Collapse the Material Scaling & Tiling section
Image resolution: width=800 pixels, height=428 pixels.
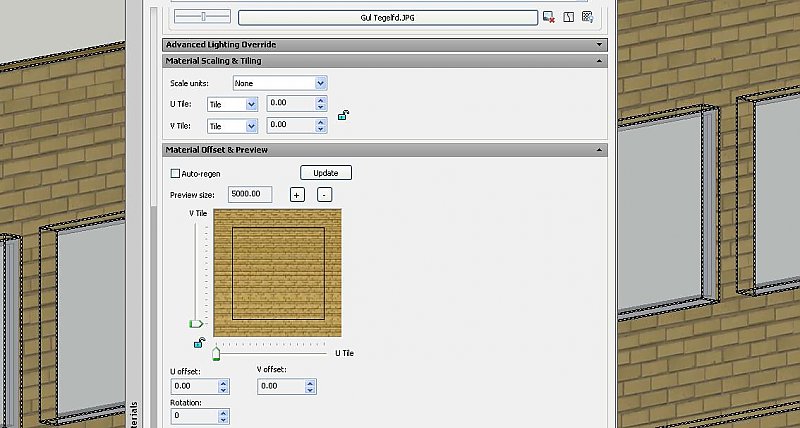pos(385,61)
